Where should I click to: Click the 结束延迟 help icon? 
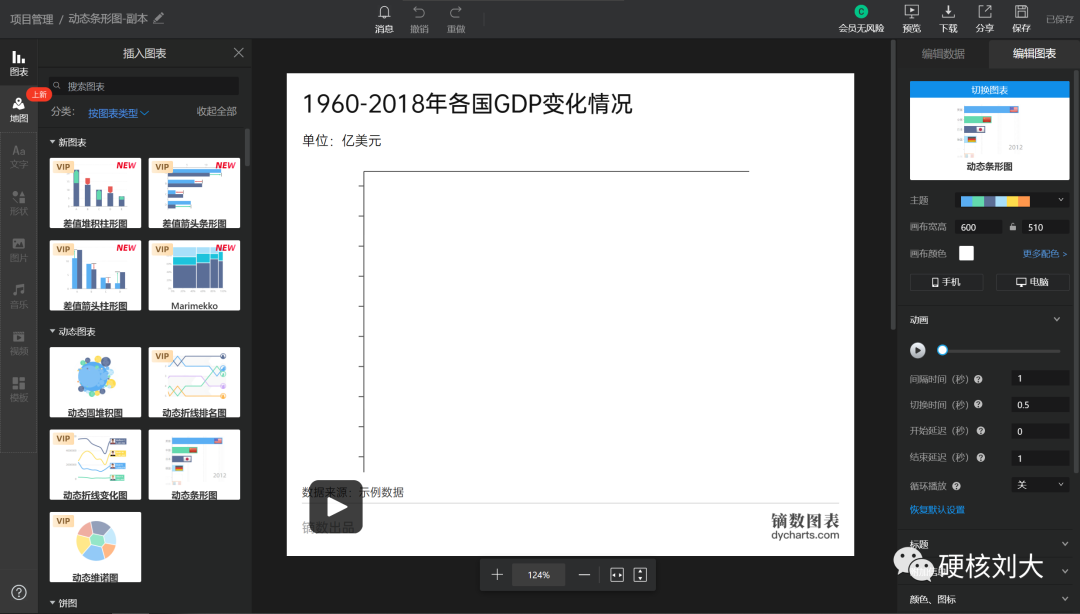[981, 458]
